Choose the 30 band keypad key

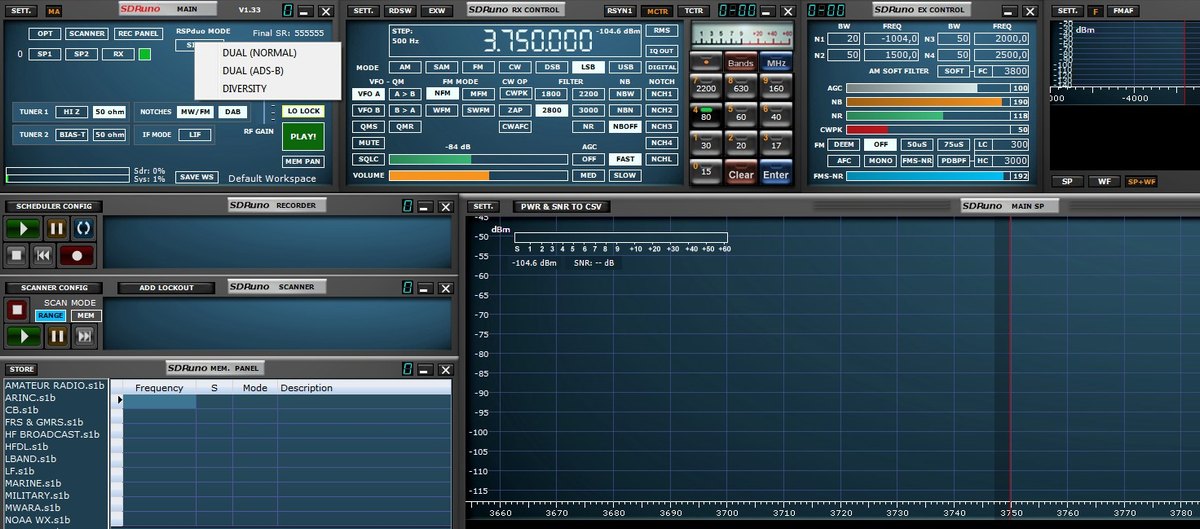coord(707,144)
